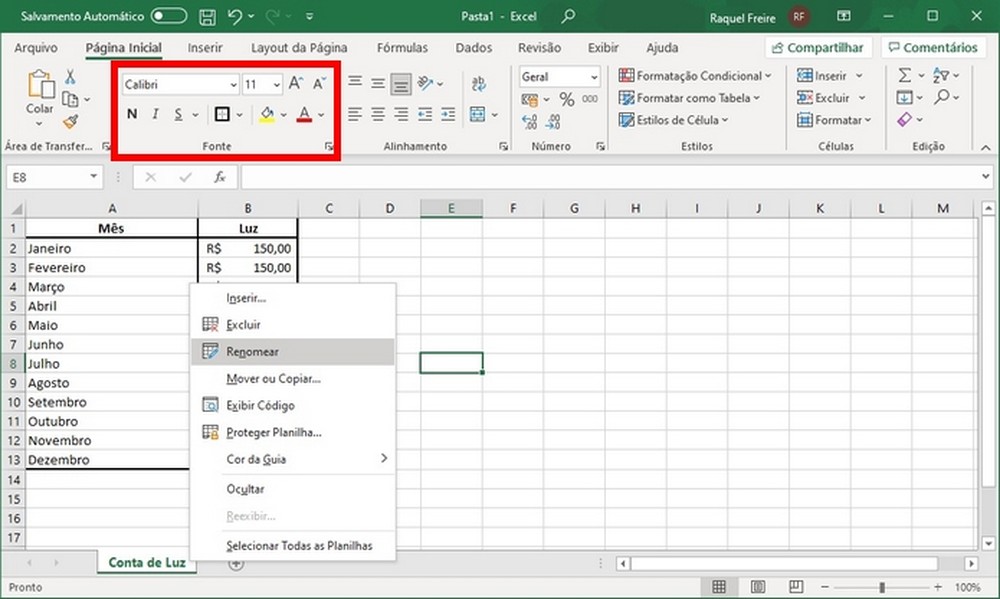
Task: Open the Inserir ribbon tab
Action: tap(205, 48)
